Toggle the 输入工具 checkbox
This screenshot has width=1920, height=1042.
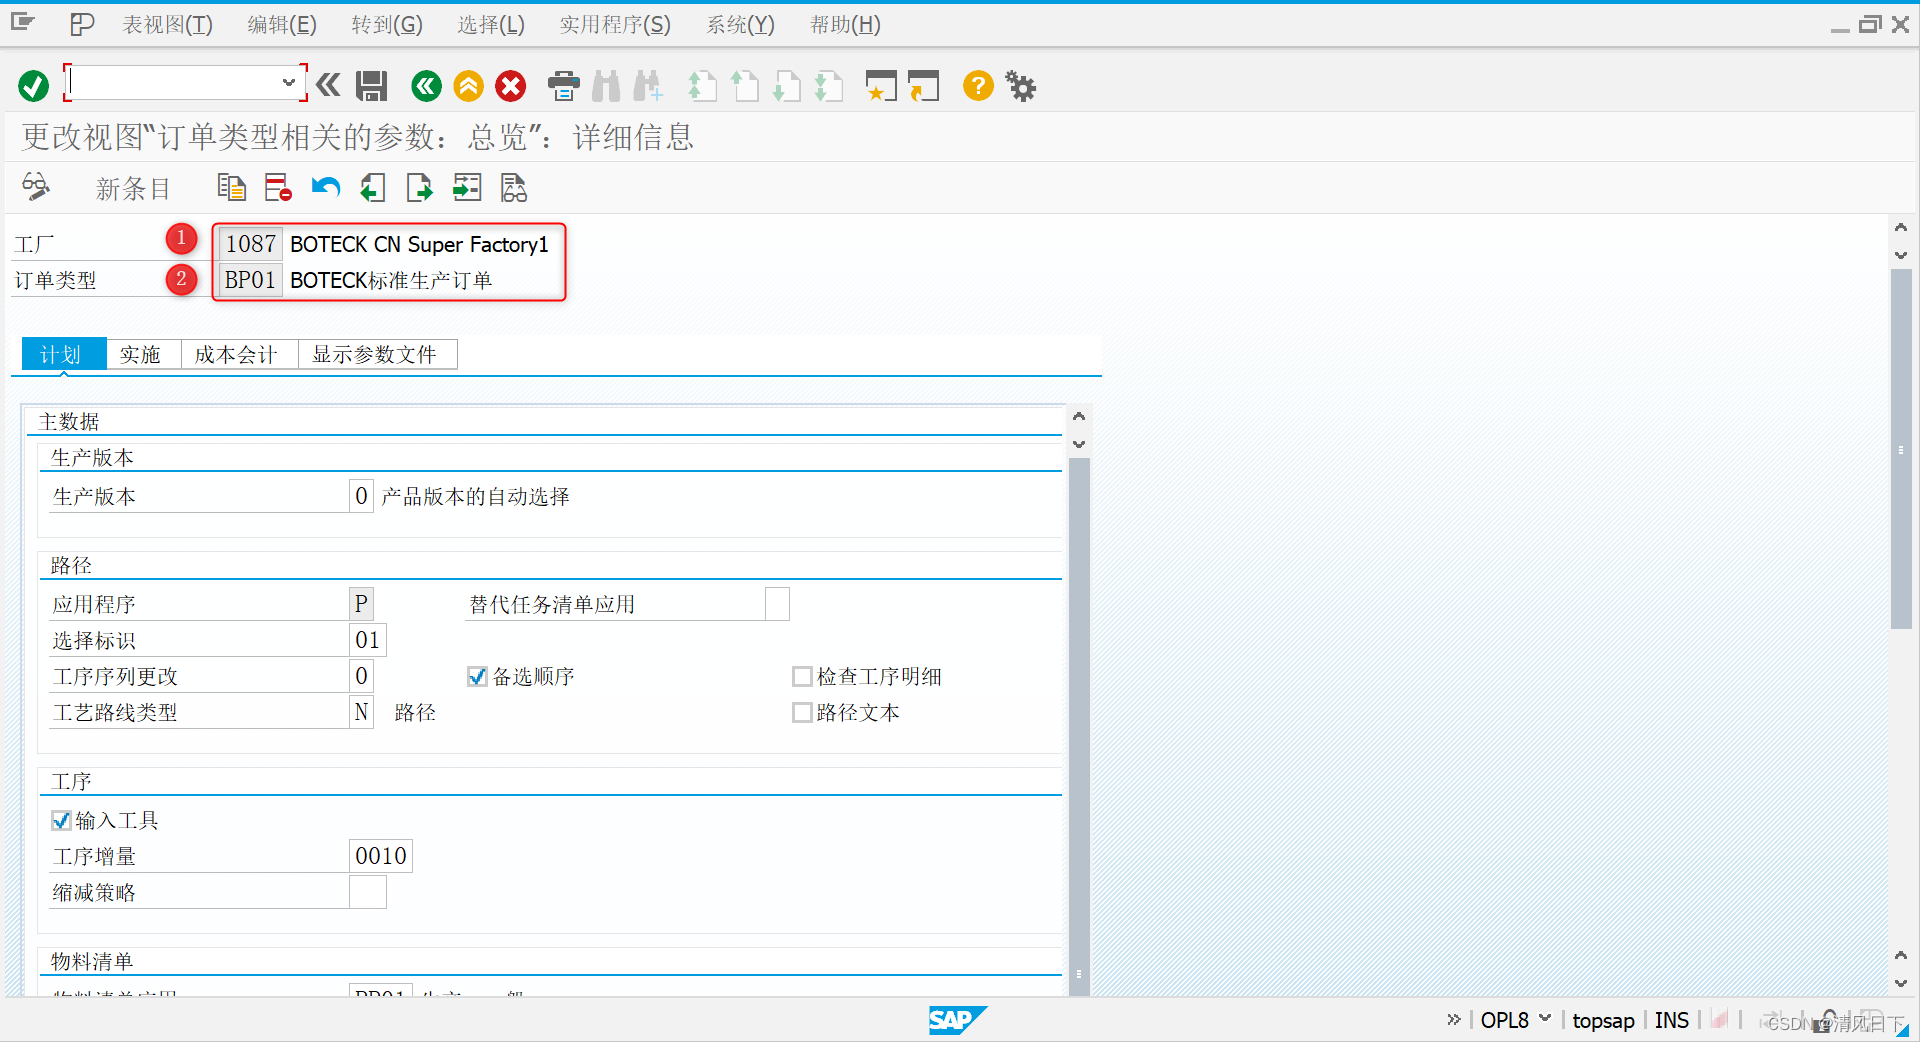[61, 821]
